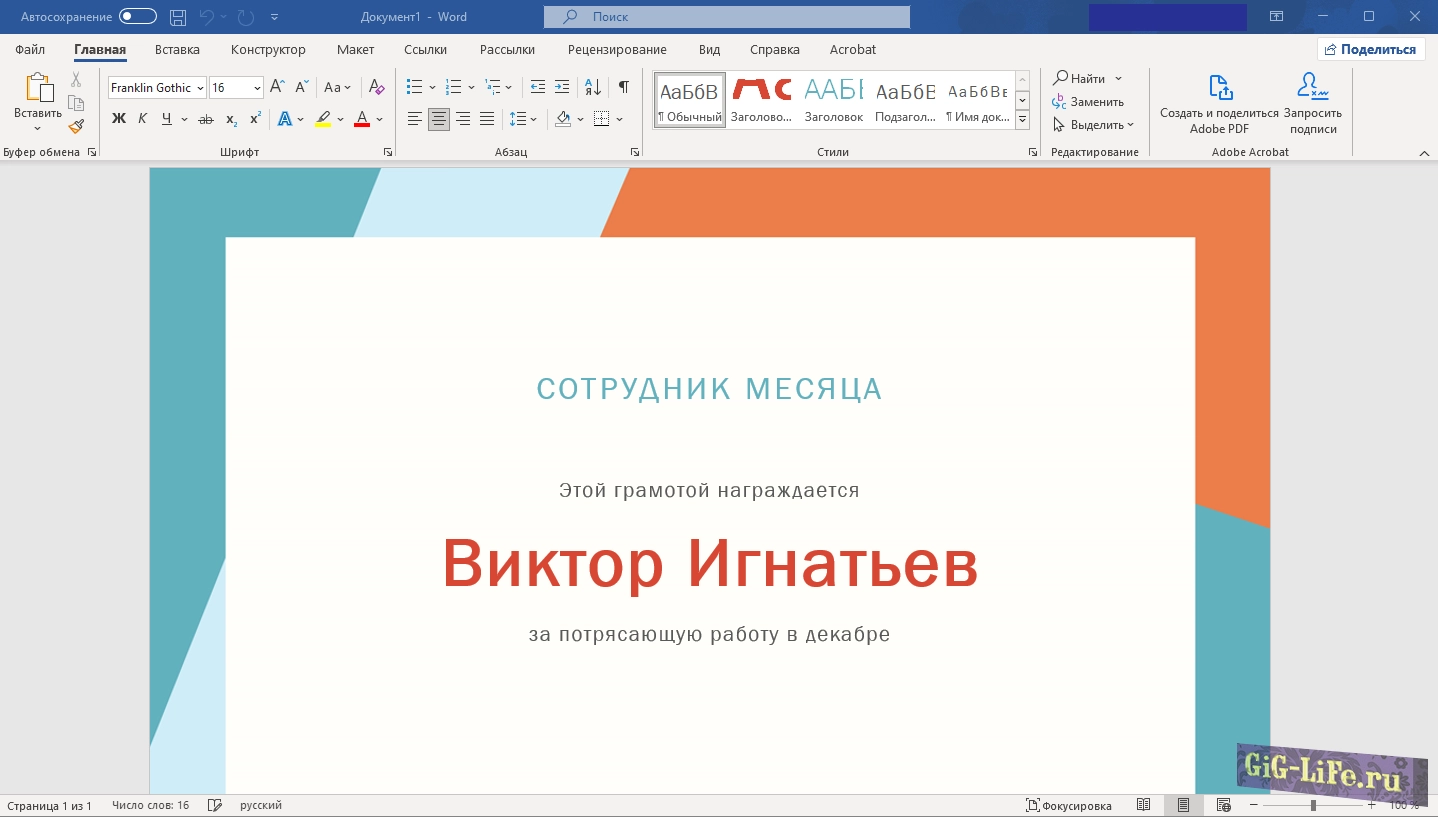Apply strikethrough to the text
1438x817 pixels.
[206, 119]
